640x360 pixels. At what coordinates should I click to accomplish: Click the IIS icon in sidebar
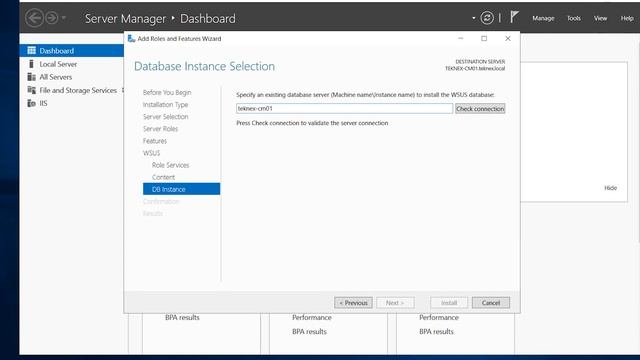click(31, 103)
